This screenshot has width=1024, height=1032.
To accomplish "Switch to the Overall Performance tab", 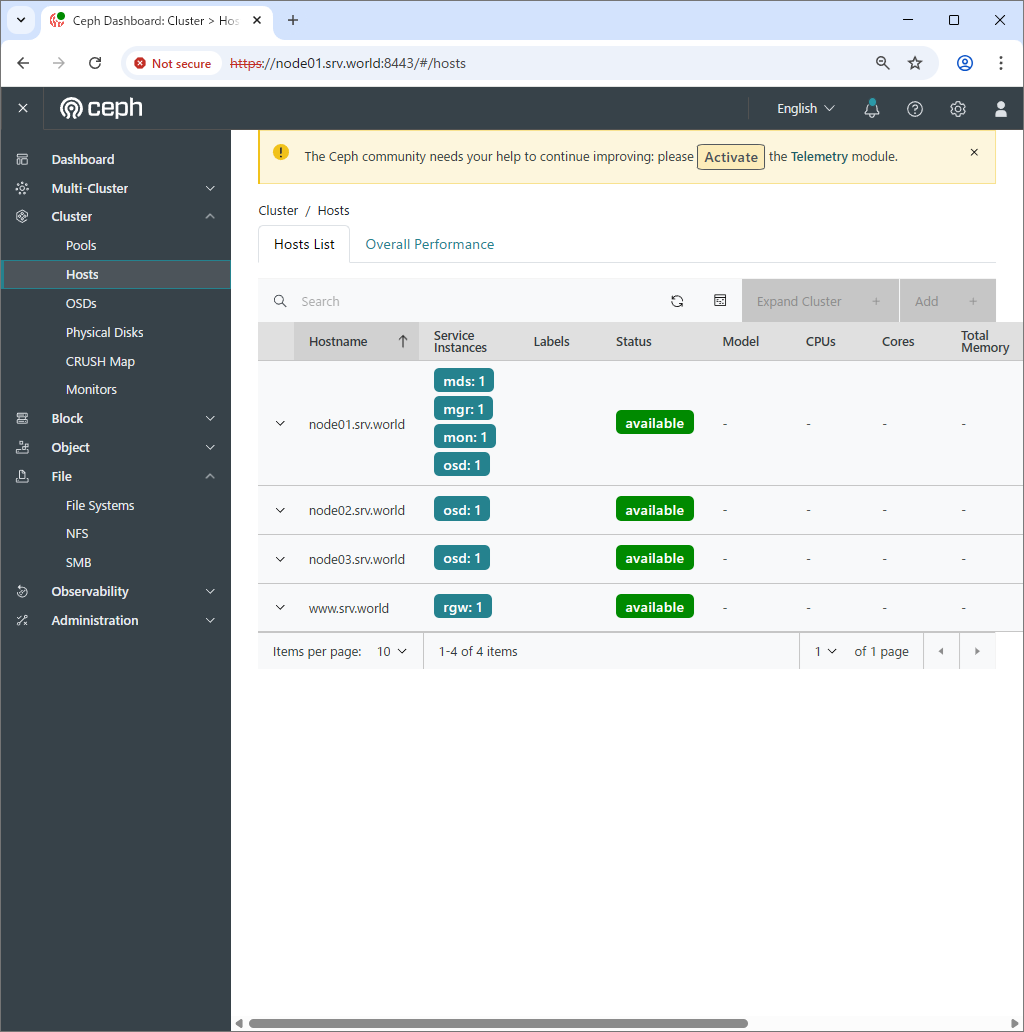I will click(429, 244).
